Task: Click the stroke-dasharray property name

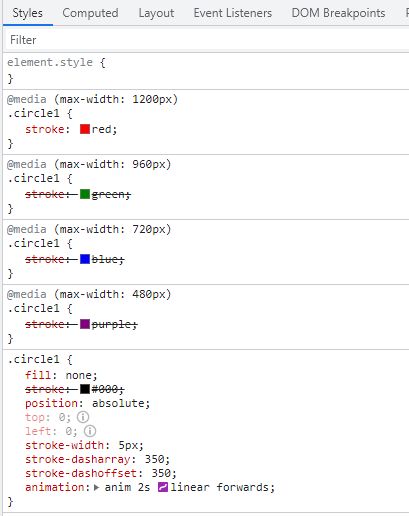Action: click(78, 459)
